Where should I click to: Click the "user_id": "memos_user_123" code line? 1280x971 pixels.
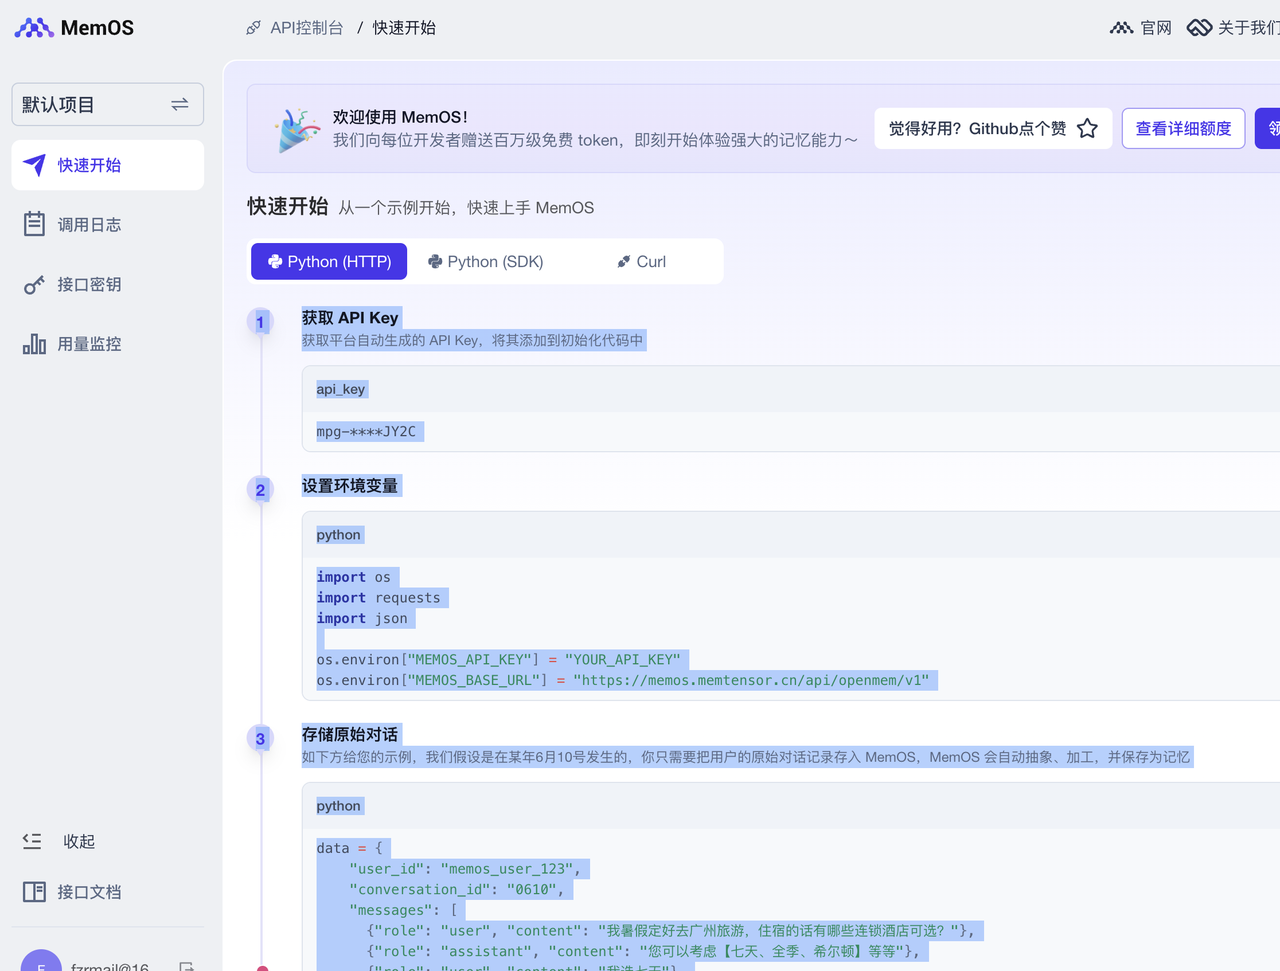(x=465, y=868)
